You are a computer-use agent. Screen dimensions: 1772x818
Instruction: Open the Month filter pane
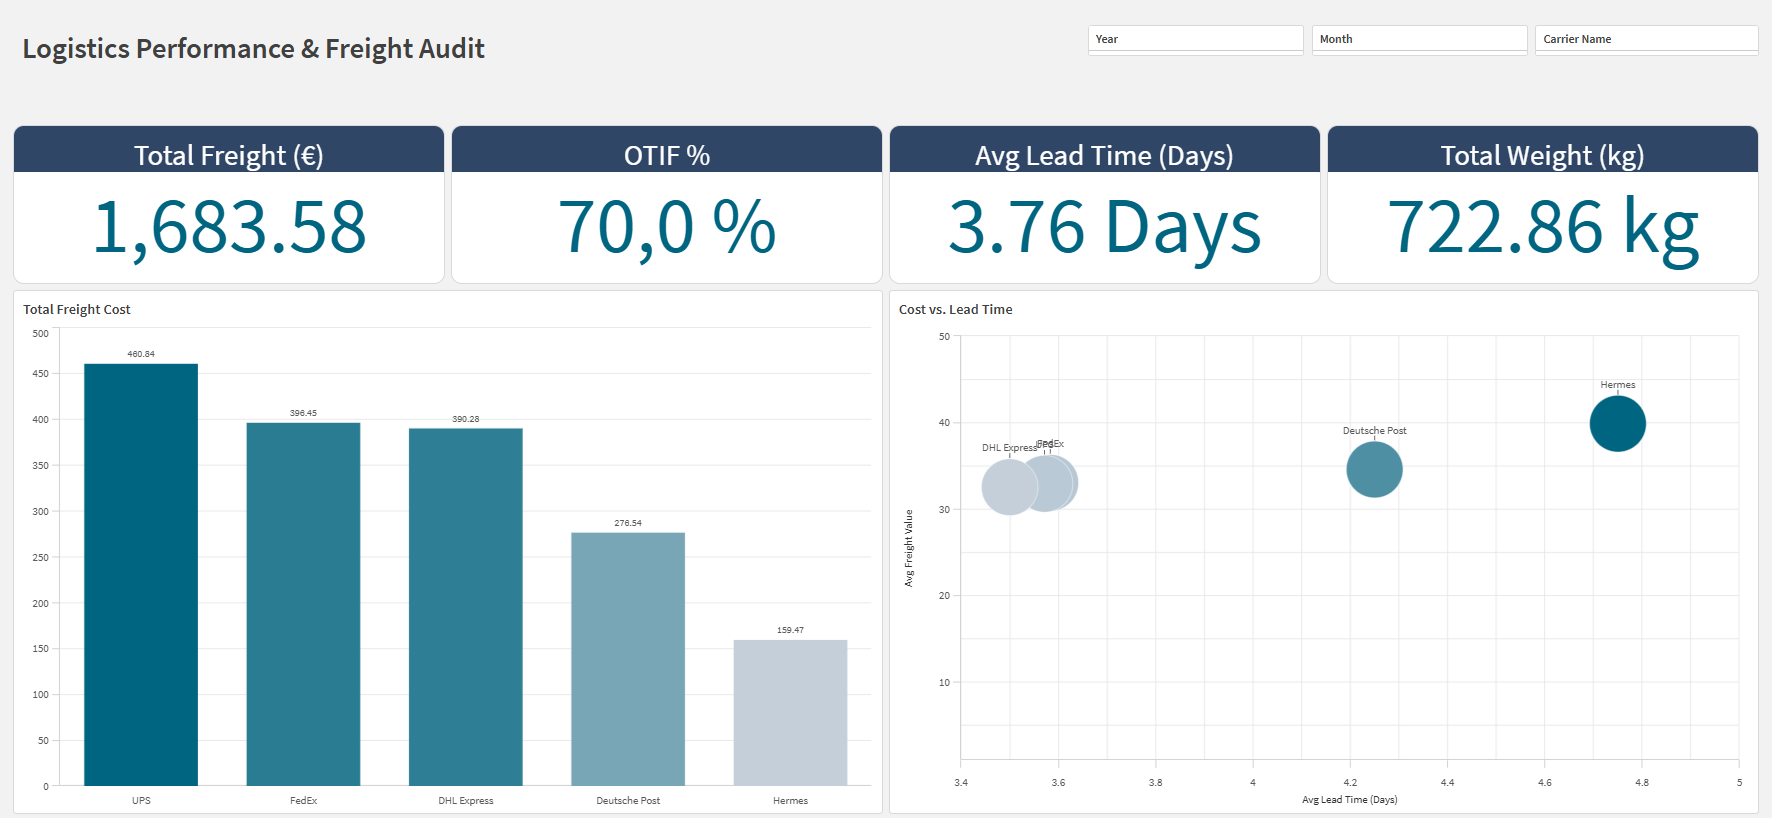click(1419, 39)
